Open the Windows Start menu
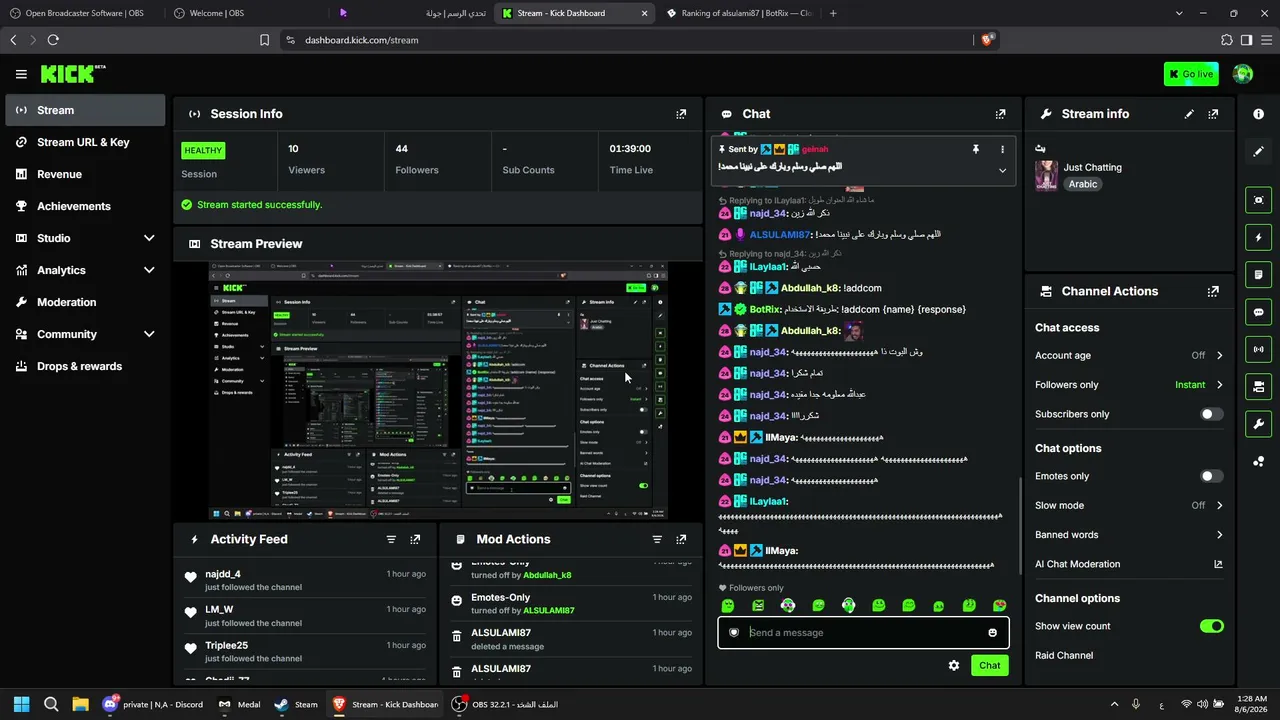Image resolution: width=1280 pixels, height=720 pixels. click(x=22, y=704)
